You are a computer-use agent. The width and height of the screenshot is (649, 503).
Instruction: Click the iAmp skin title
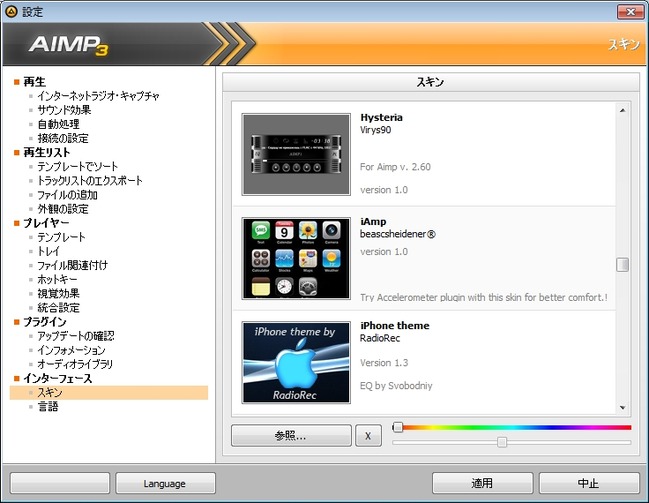373,222
